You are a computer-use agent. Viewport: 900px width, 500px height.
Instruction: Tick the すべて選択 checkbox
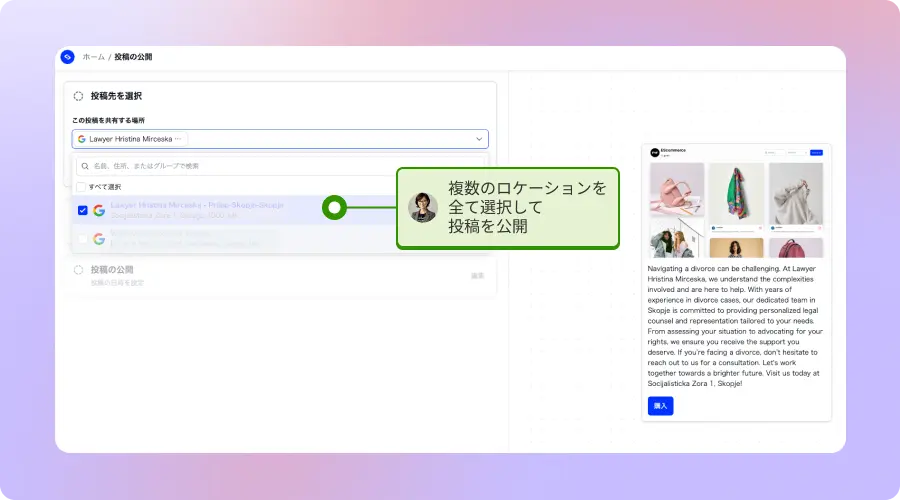pyautogui.click(x=81, y=187)
